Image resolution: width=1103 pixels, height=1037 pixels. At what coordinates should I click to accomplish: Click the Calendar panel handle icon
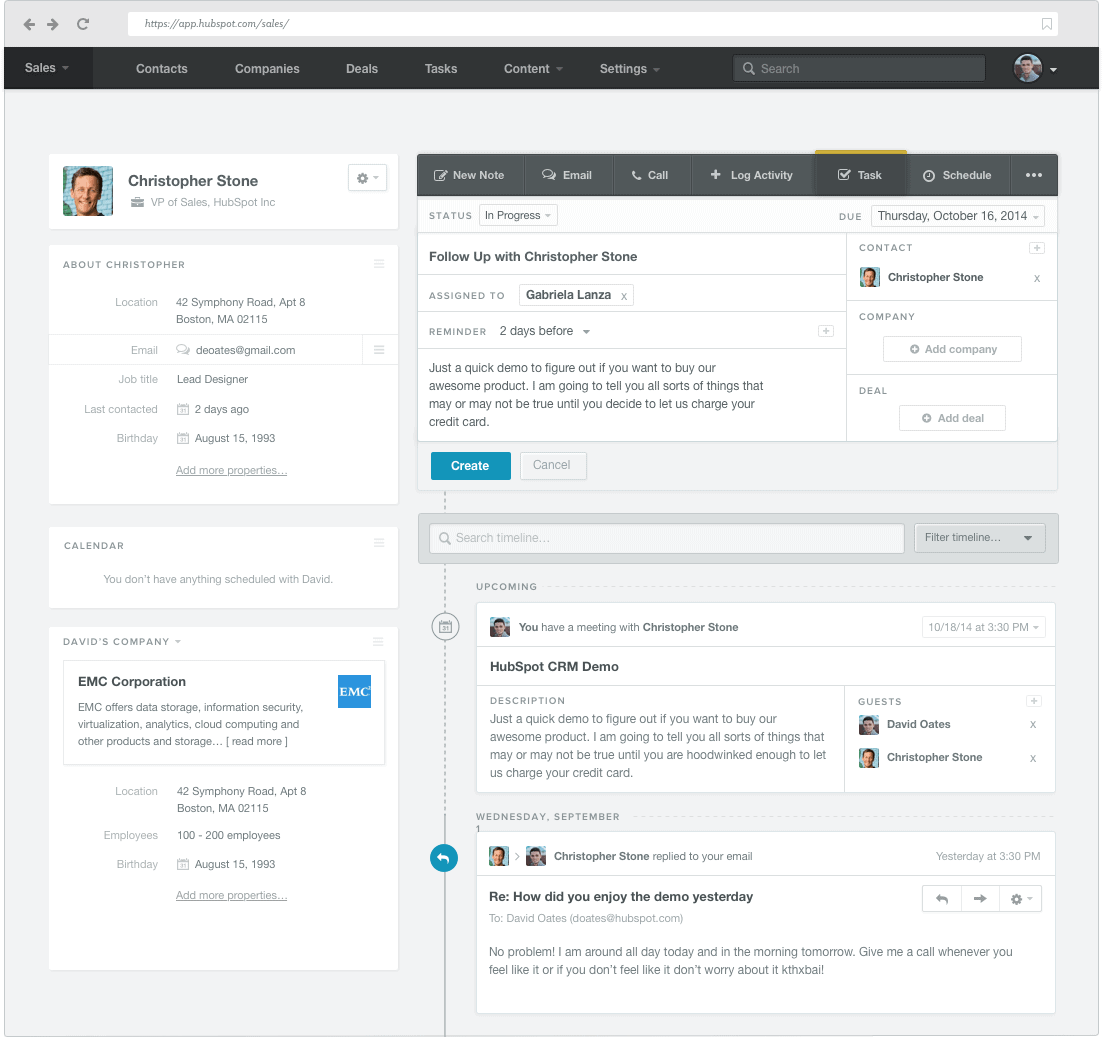coord(379,543)
